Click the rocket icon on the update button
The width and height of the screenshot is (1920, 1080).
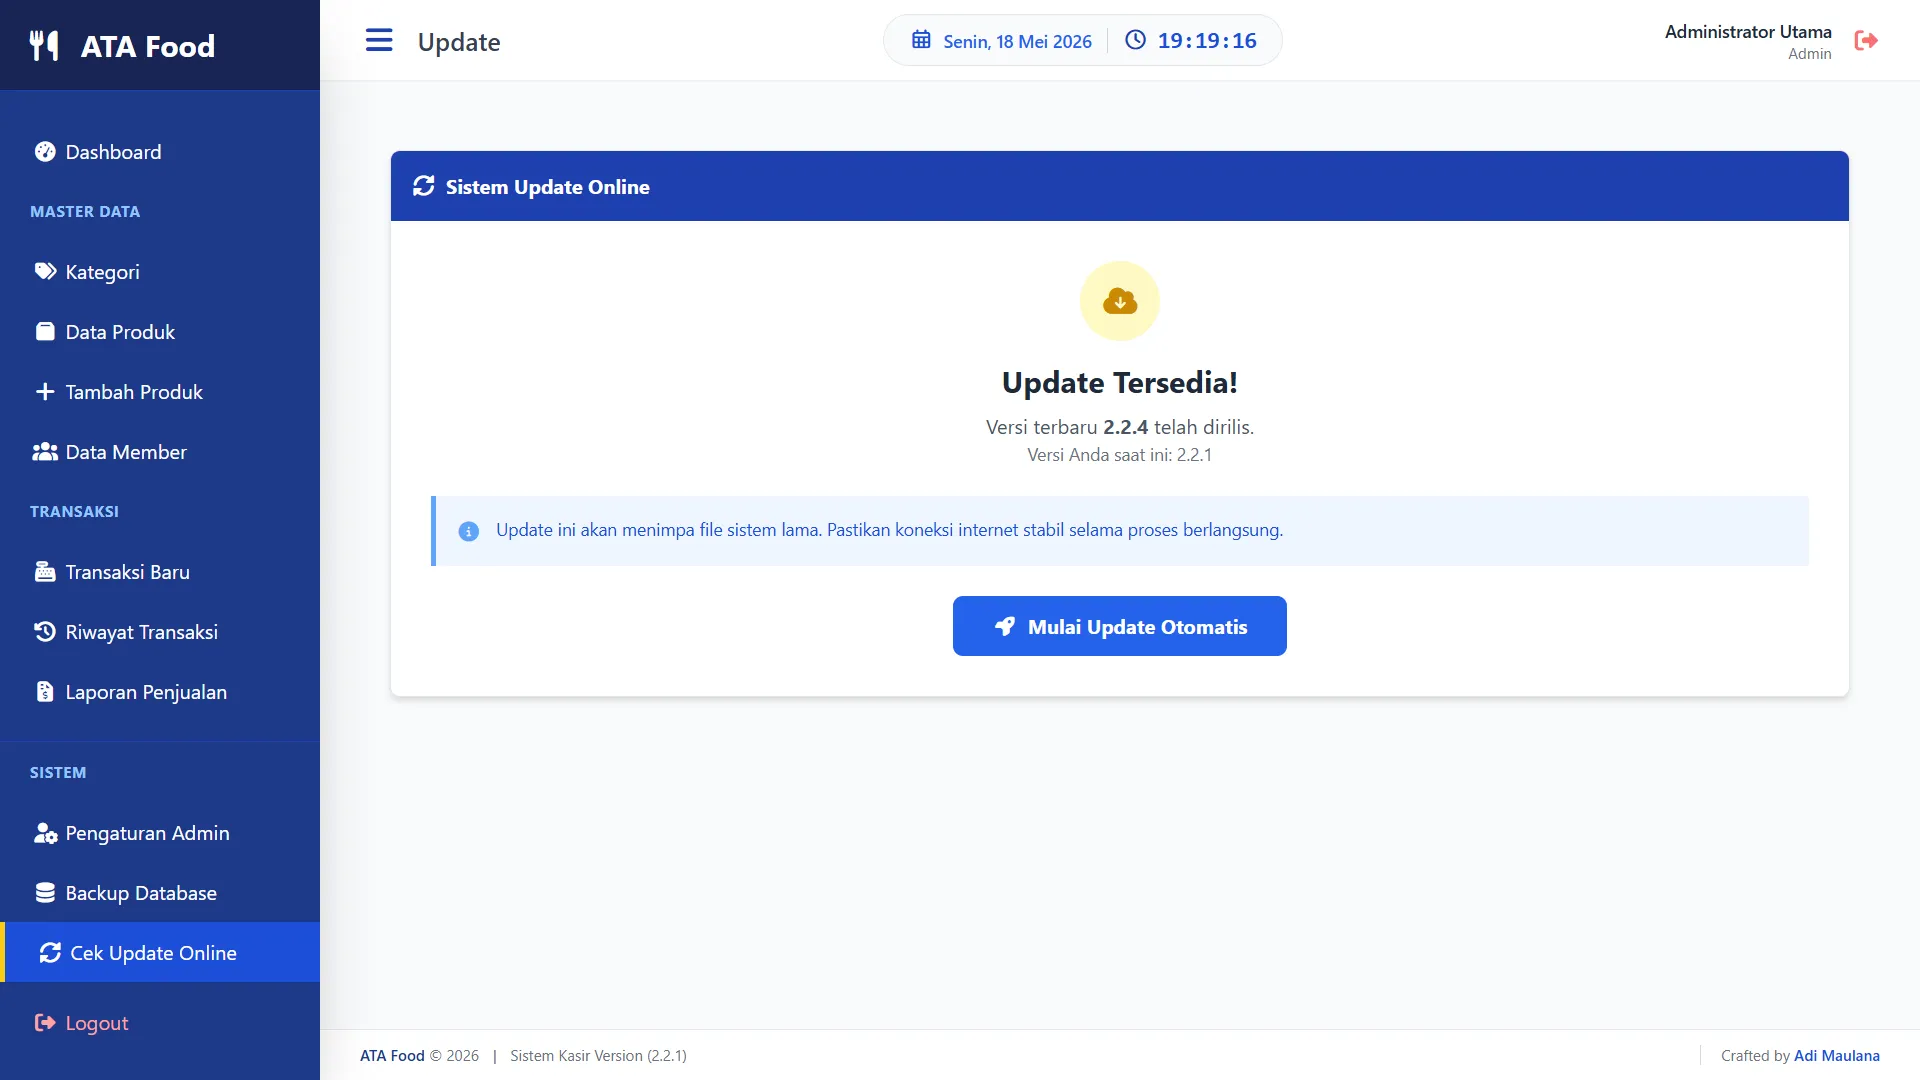click(1005, 626)
